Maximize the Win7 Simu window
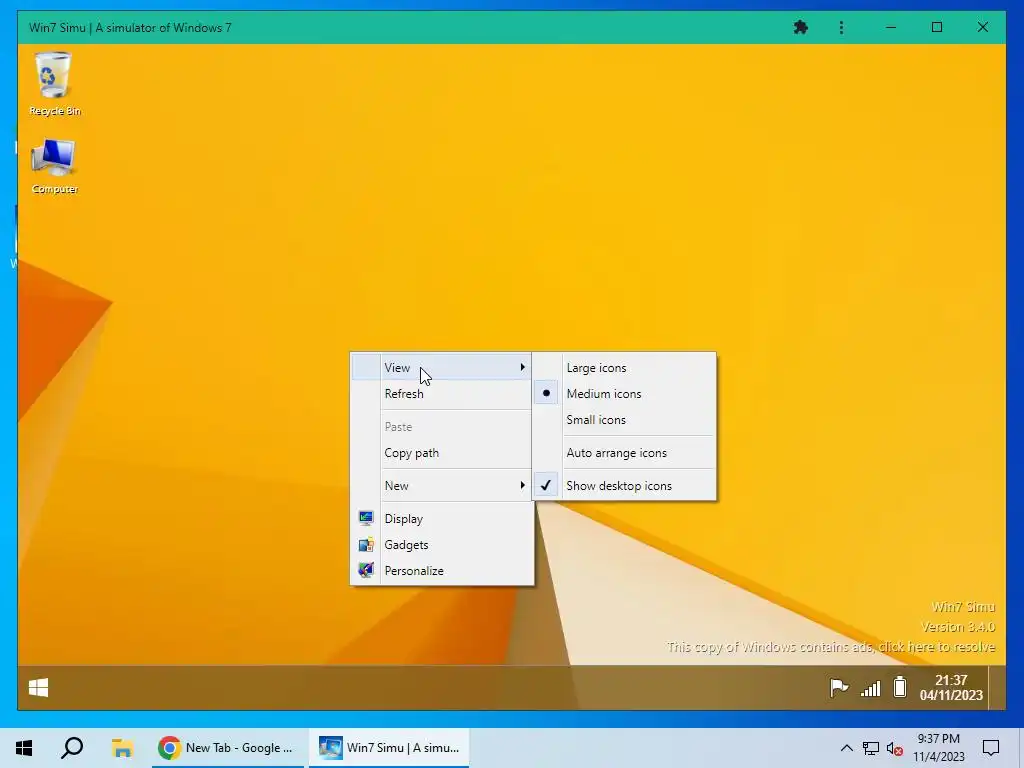Viewport: 1024px width, 768px height. 936,27
